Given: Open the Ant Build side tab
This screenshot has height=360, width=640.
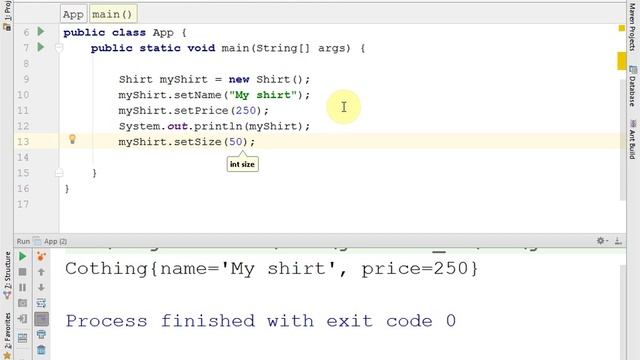Looking at the screenshot, I should [x=632, y=140].
